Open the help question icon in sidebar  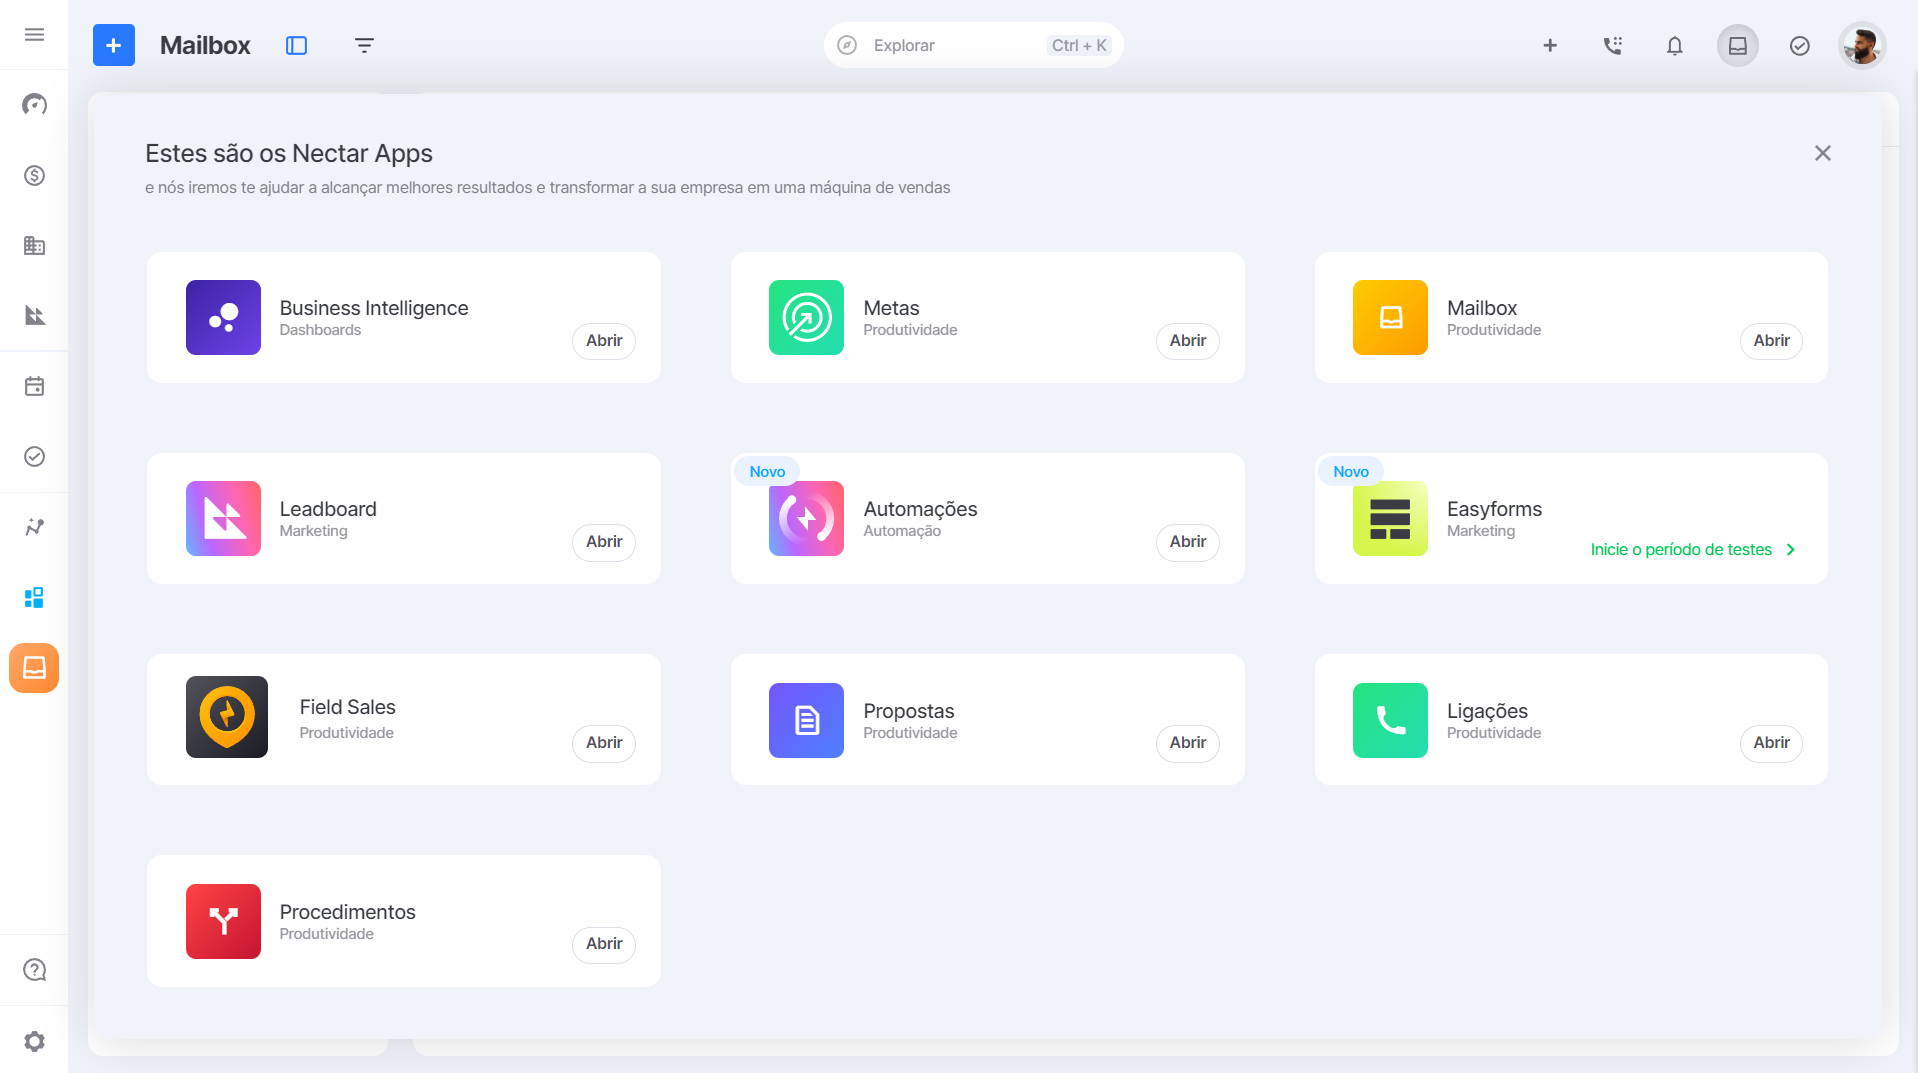34,970
